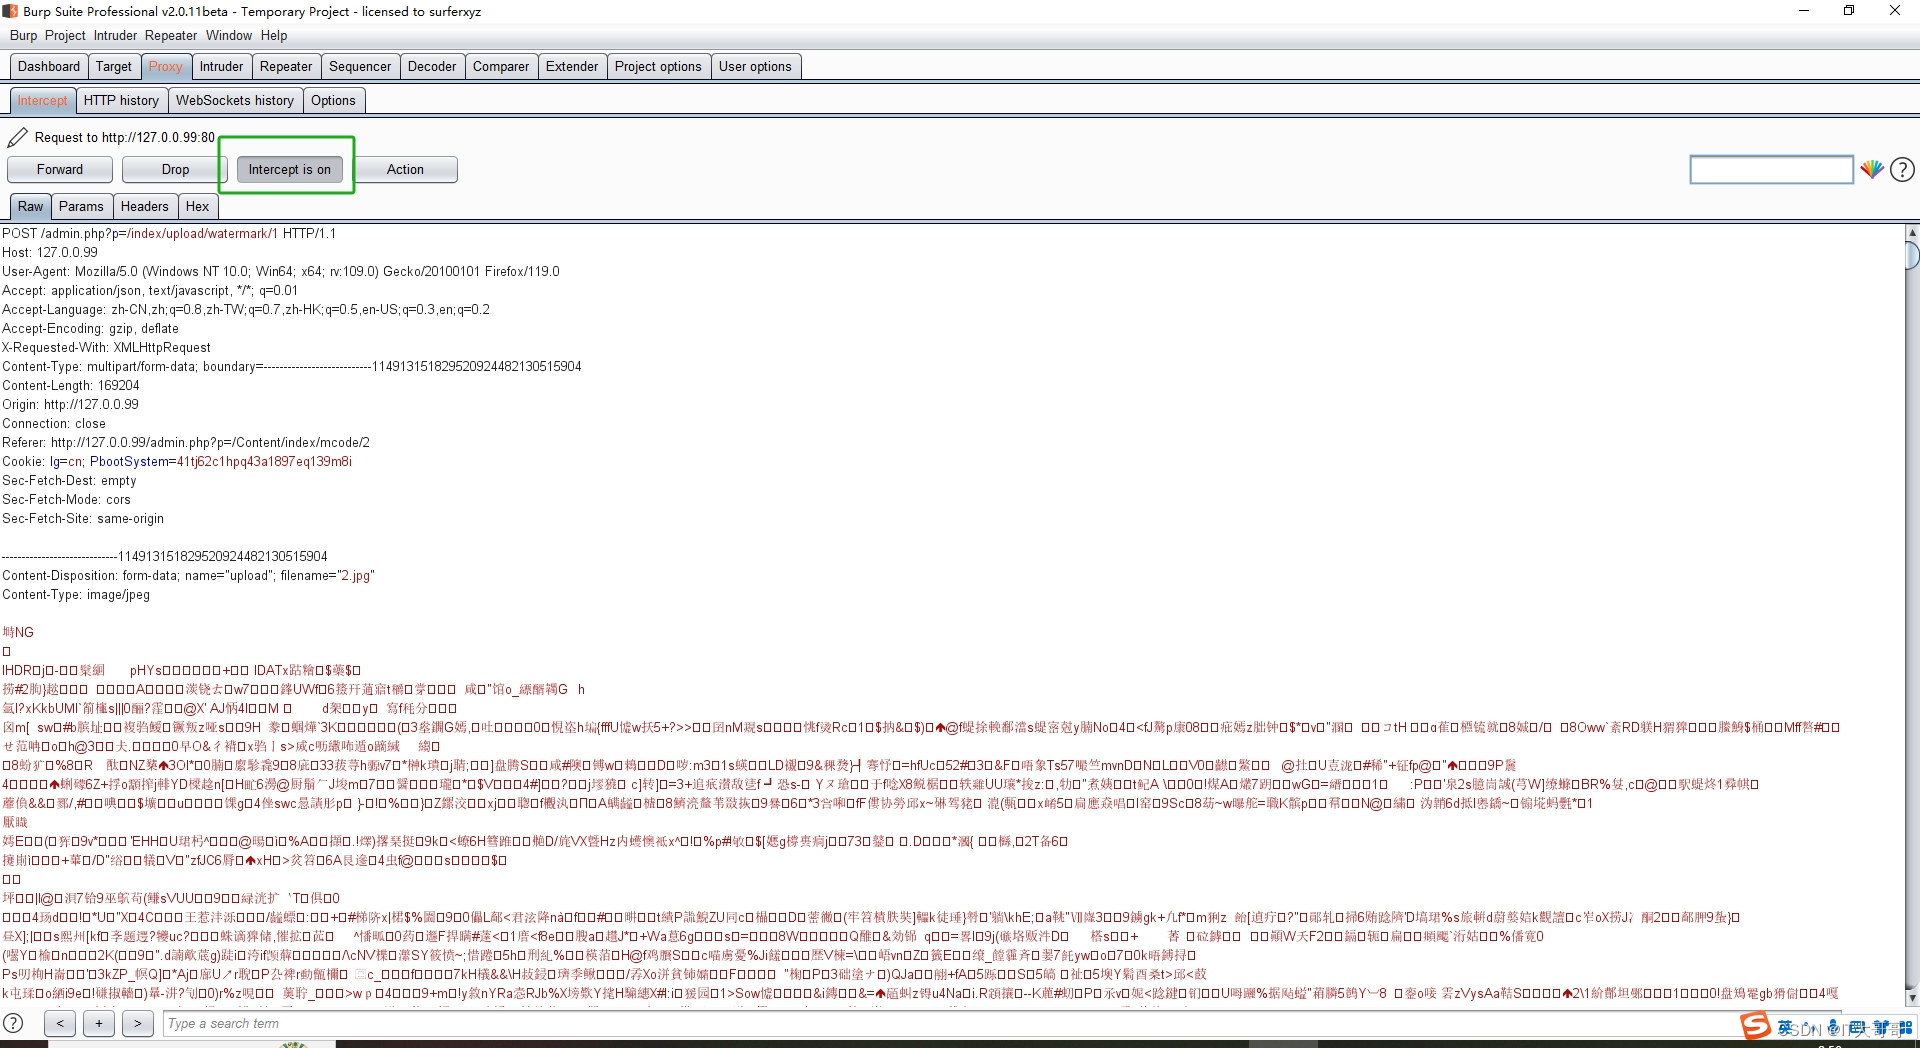Open the HTTP history sub-tab

coord(121,100)
